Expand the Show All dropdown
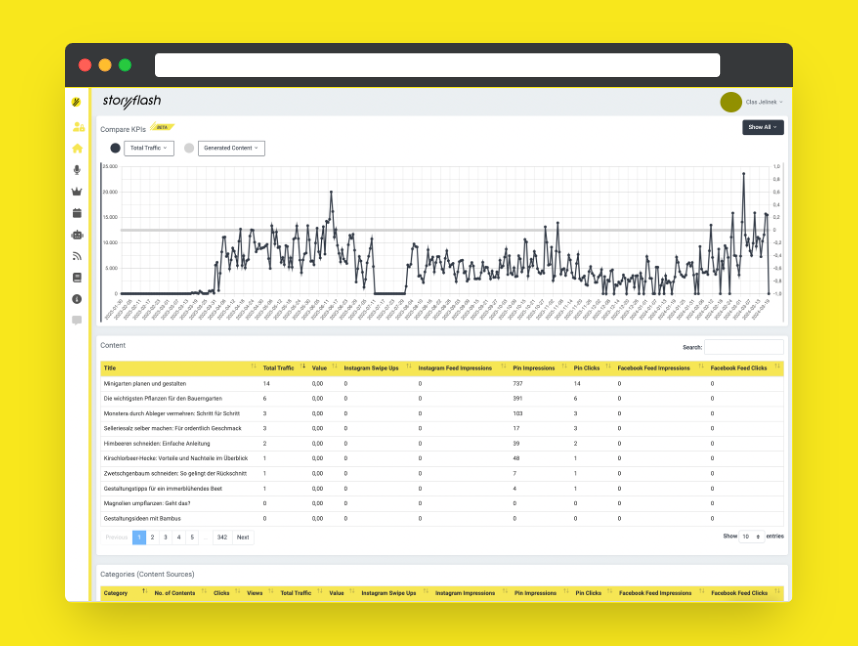858x646 pixels. [762, 127]
